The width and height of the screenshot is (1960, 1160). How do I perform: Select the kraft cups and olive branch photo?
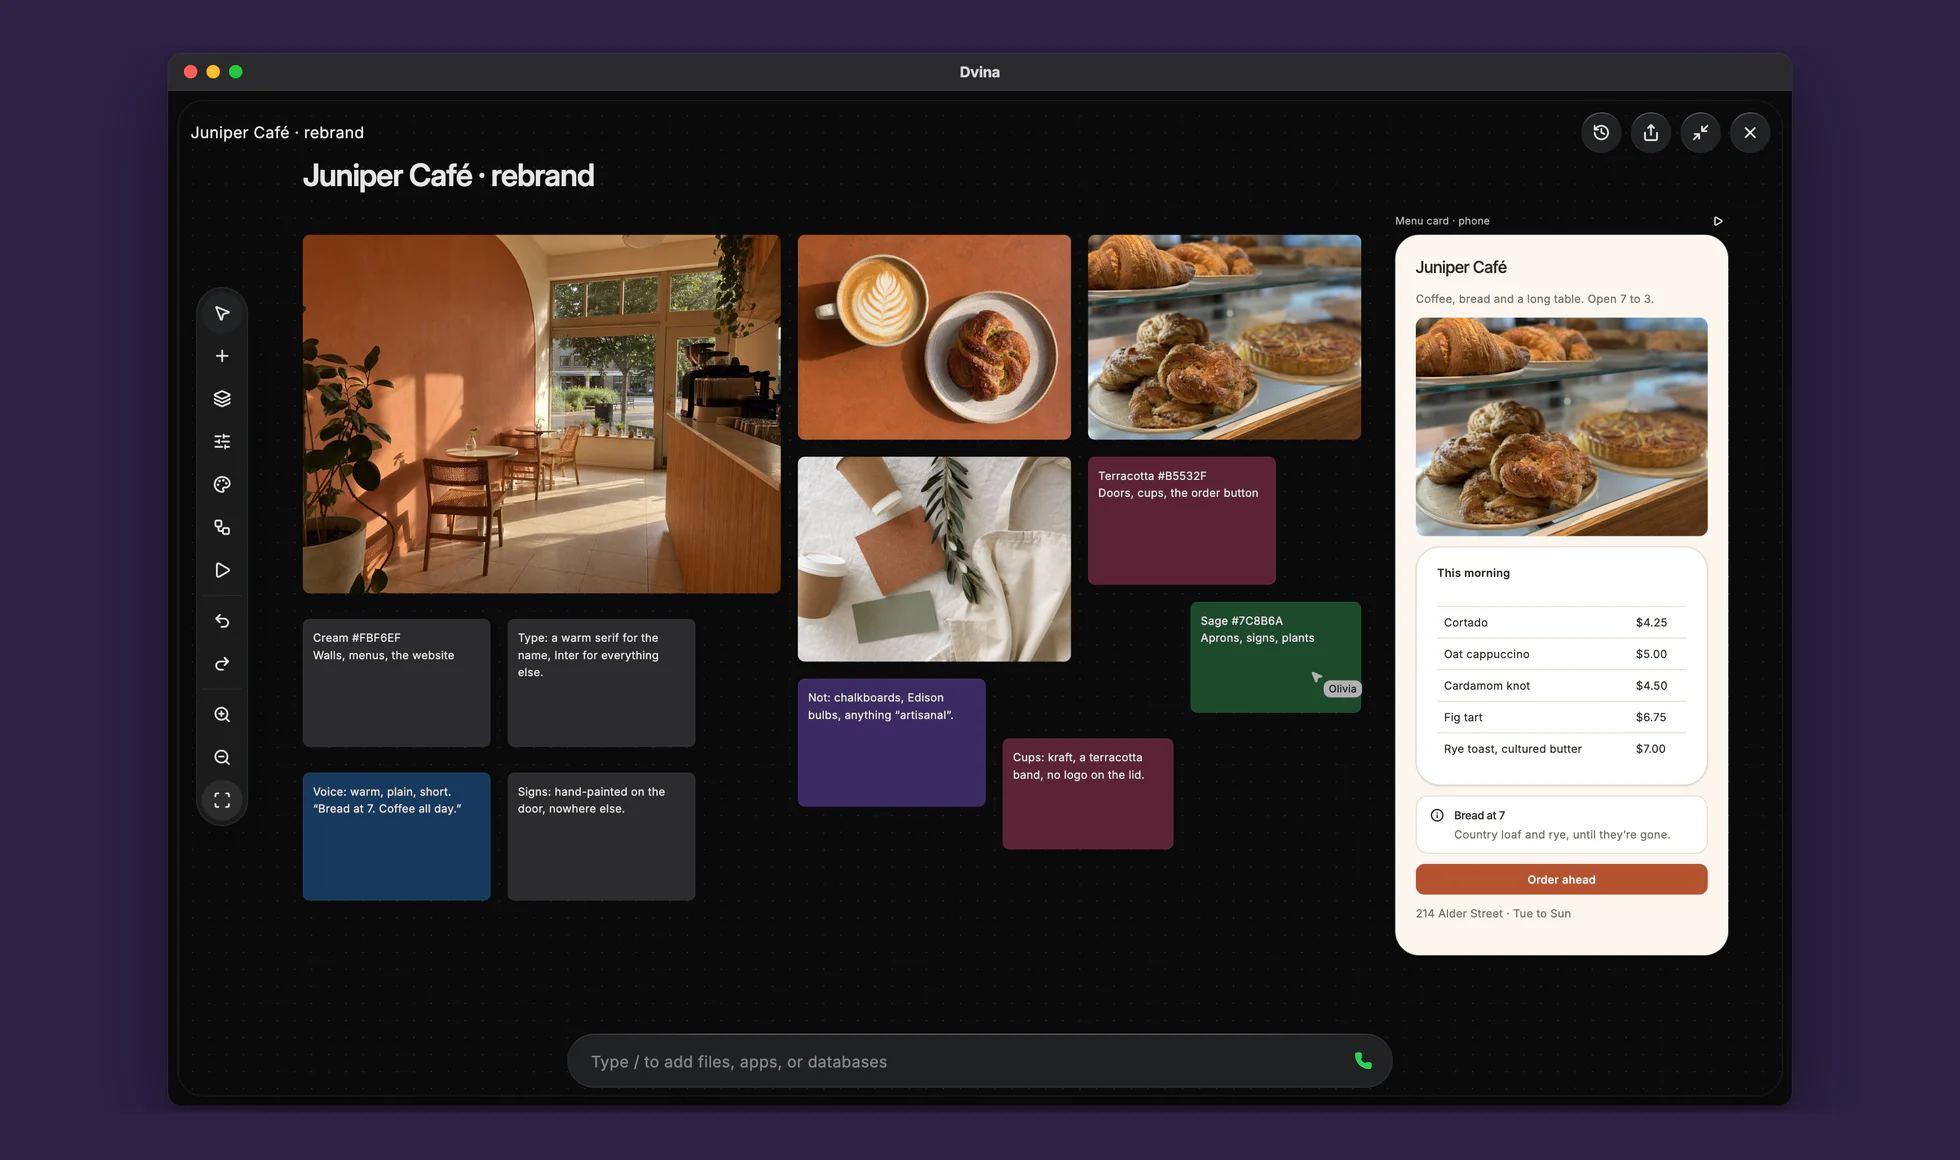point(934,559)
